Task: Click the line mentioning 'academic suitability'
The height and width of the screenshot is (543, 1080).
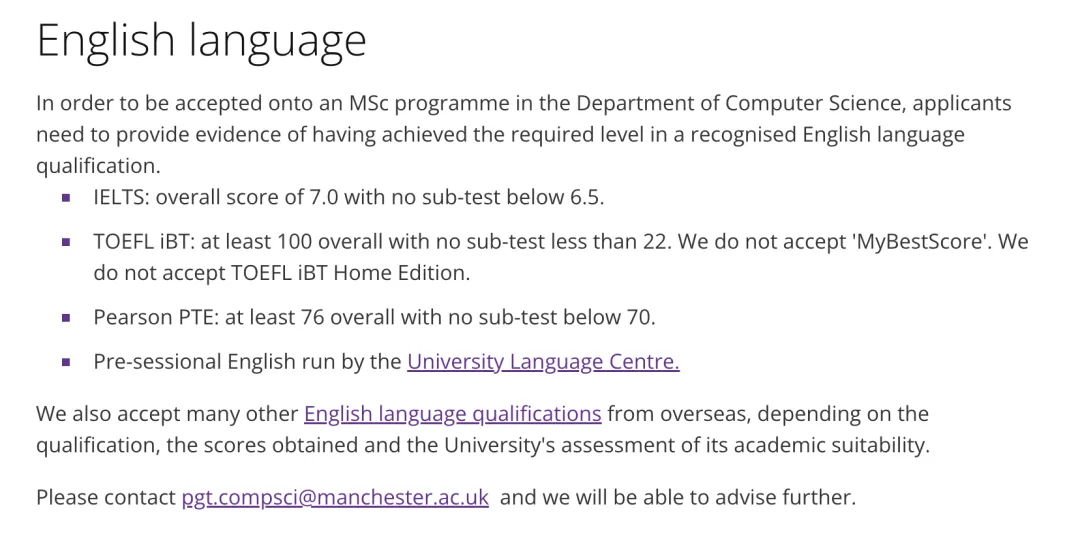Action: [x=482, y=445]
